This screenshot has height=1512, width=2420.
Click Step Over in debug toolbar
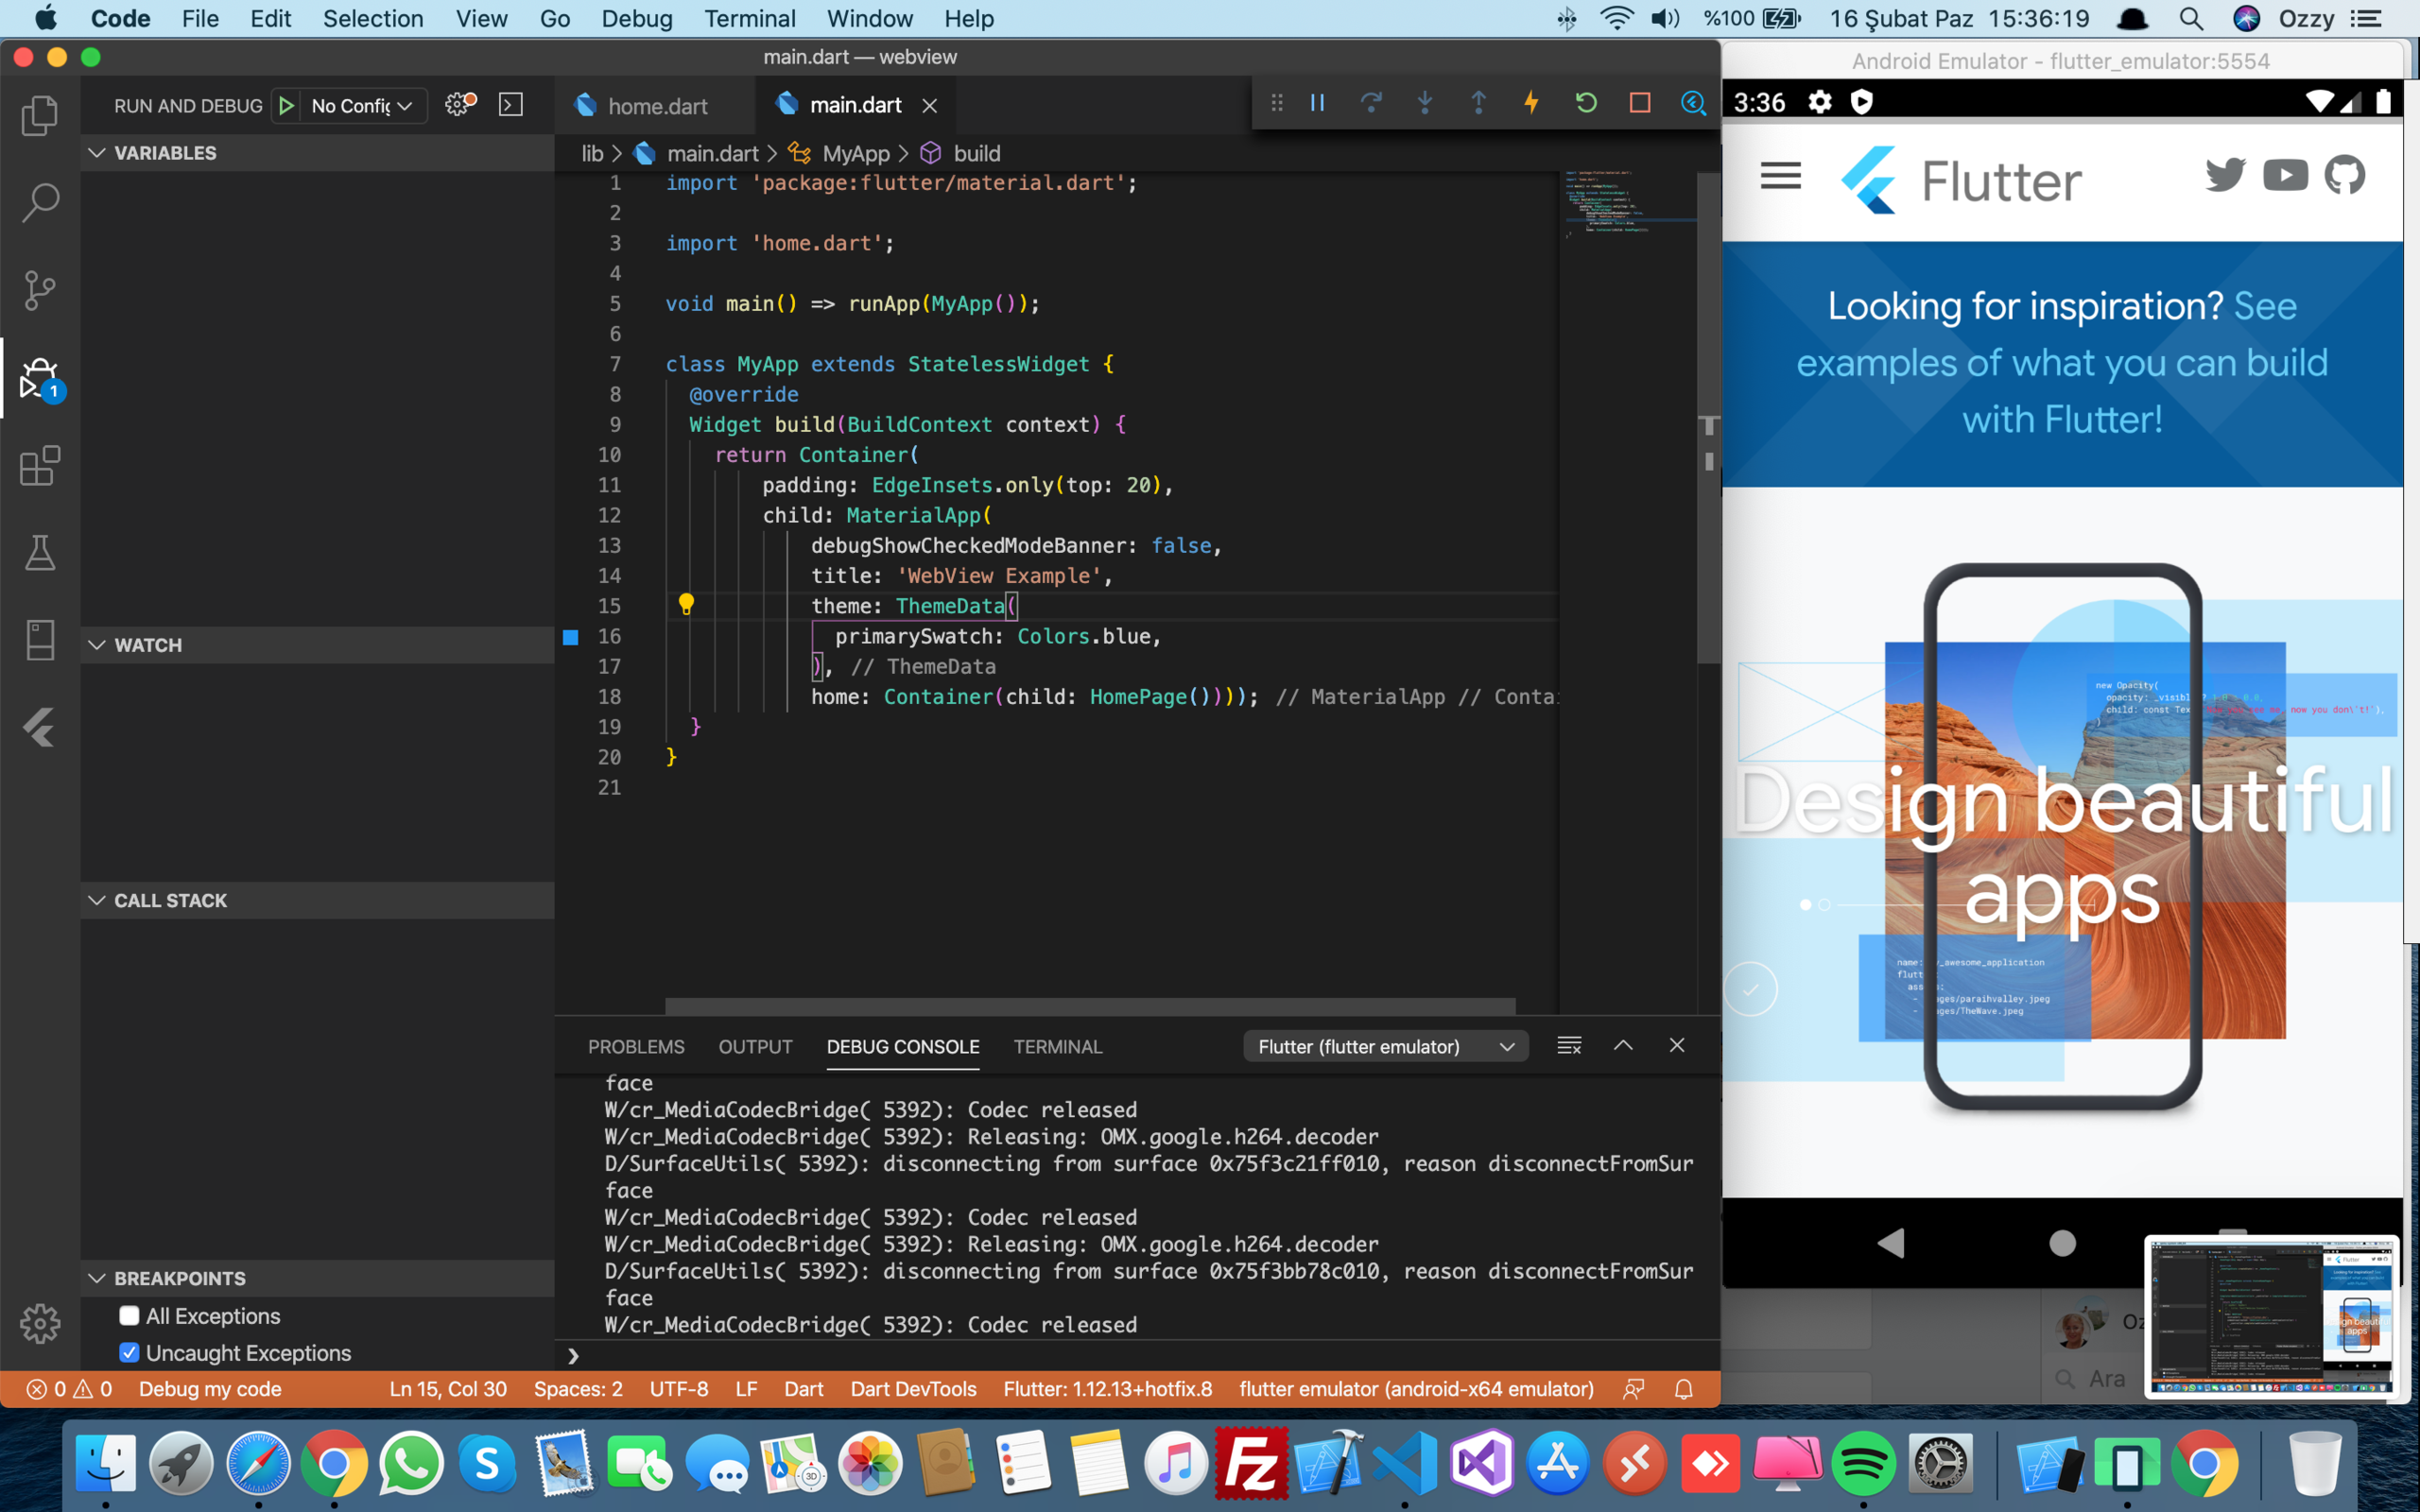click(1371, 103)
